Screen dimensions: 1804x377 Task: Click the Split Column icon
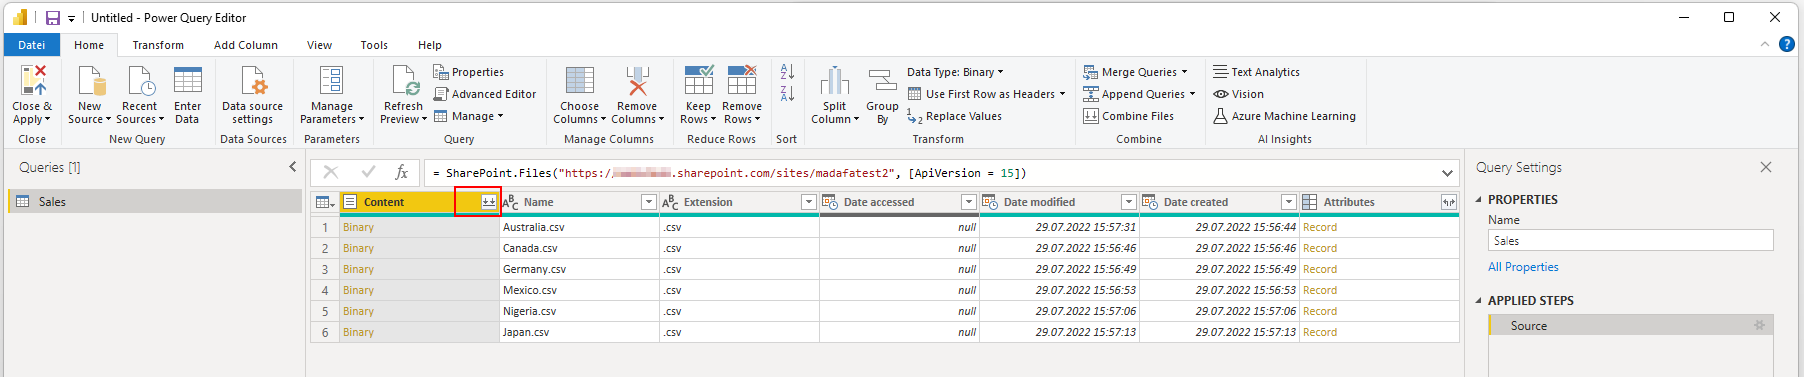834,80
